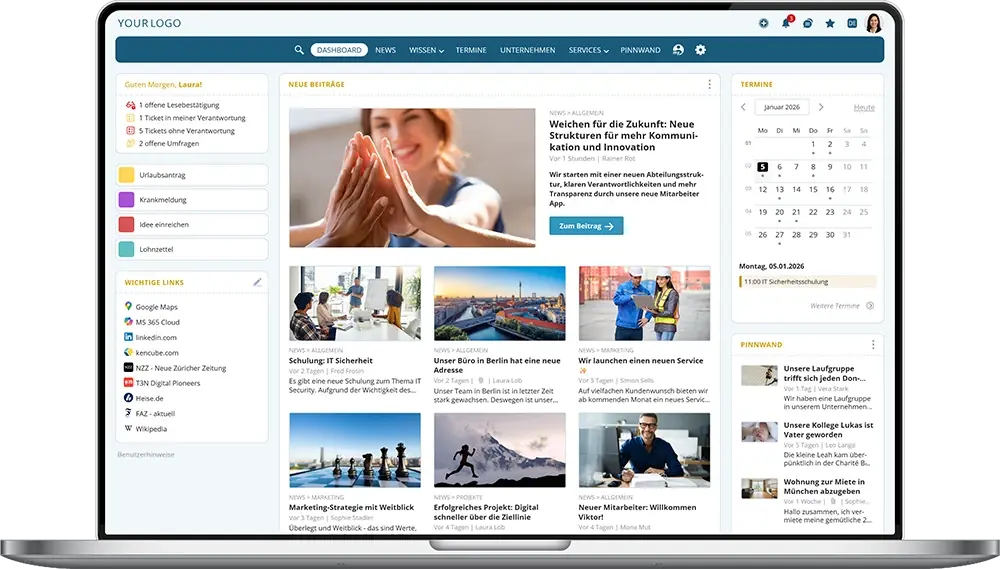Open the Neue Beiträge three-dot menu

pyautogui.click(x=709, y=84)
